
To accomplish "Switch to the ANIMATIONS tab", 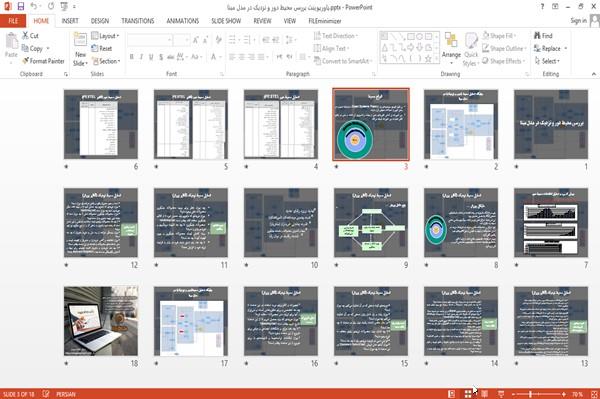I will (x=183, y=21).
